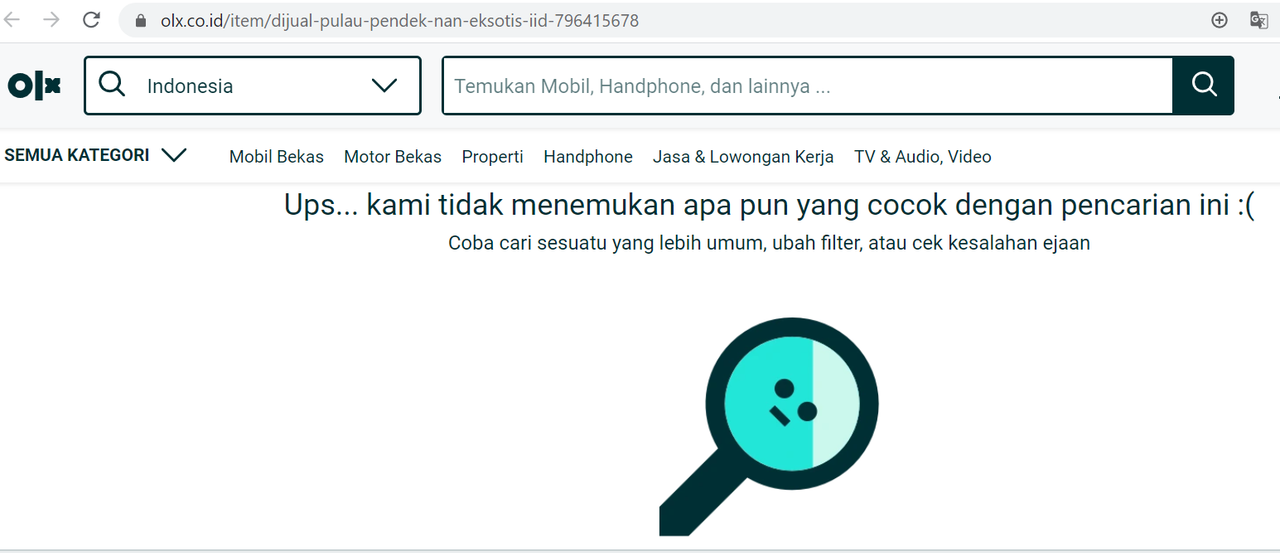Expand the chevron beside SEMUA KATEGORI
Screen dimensions: 1280x553
[x=174, y=155]
